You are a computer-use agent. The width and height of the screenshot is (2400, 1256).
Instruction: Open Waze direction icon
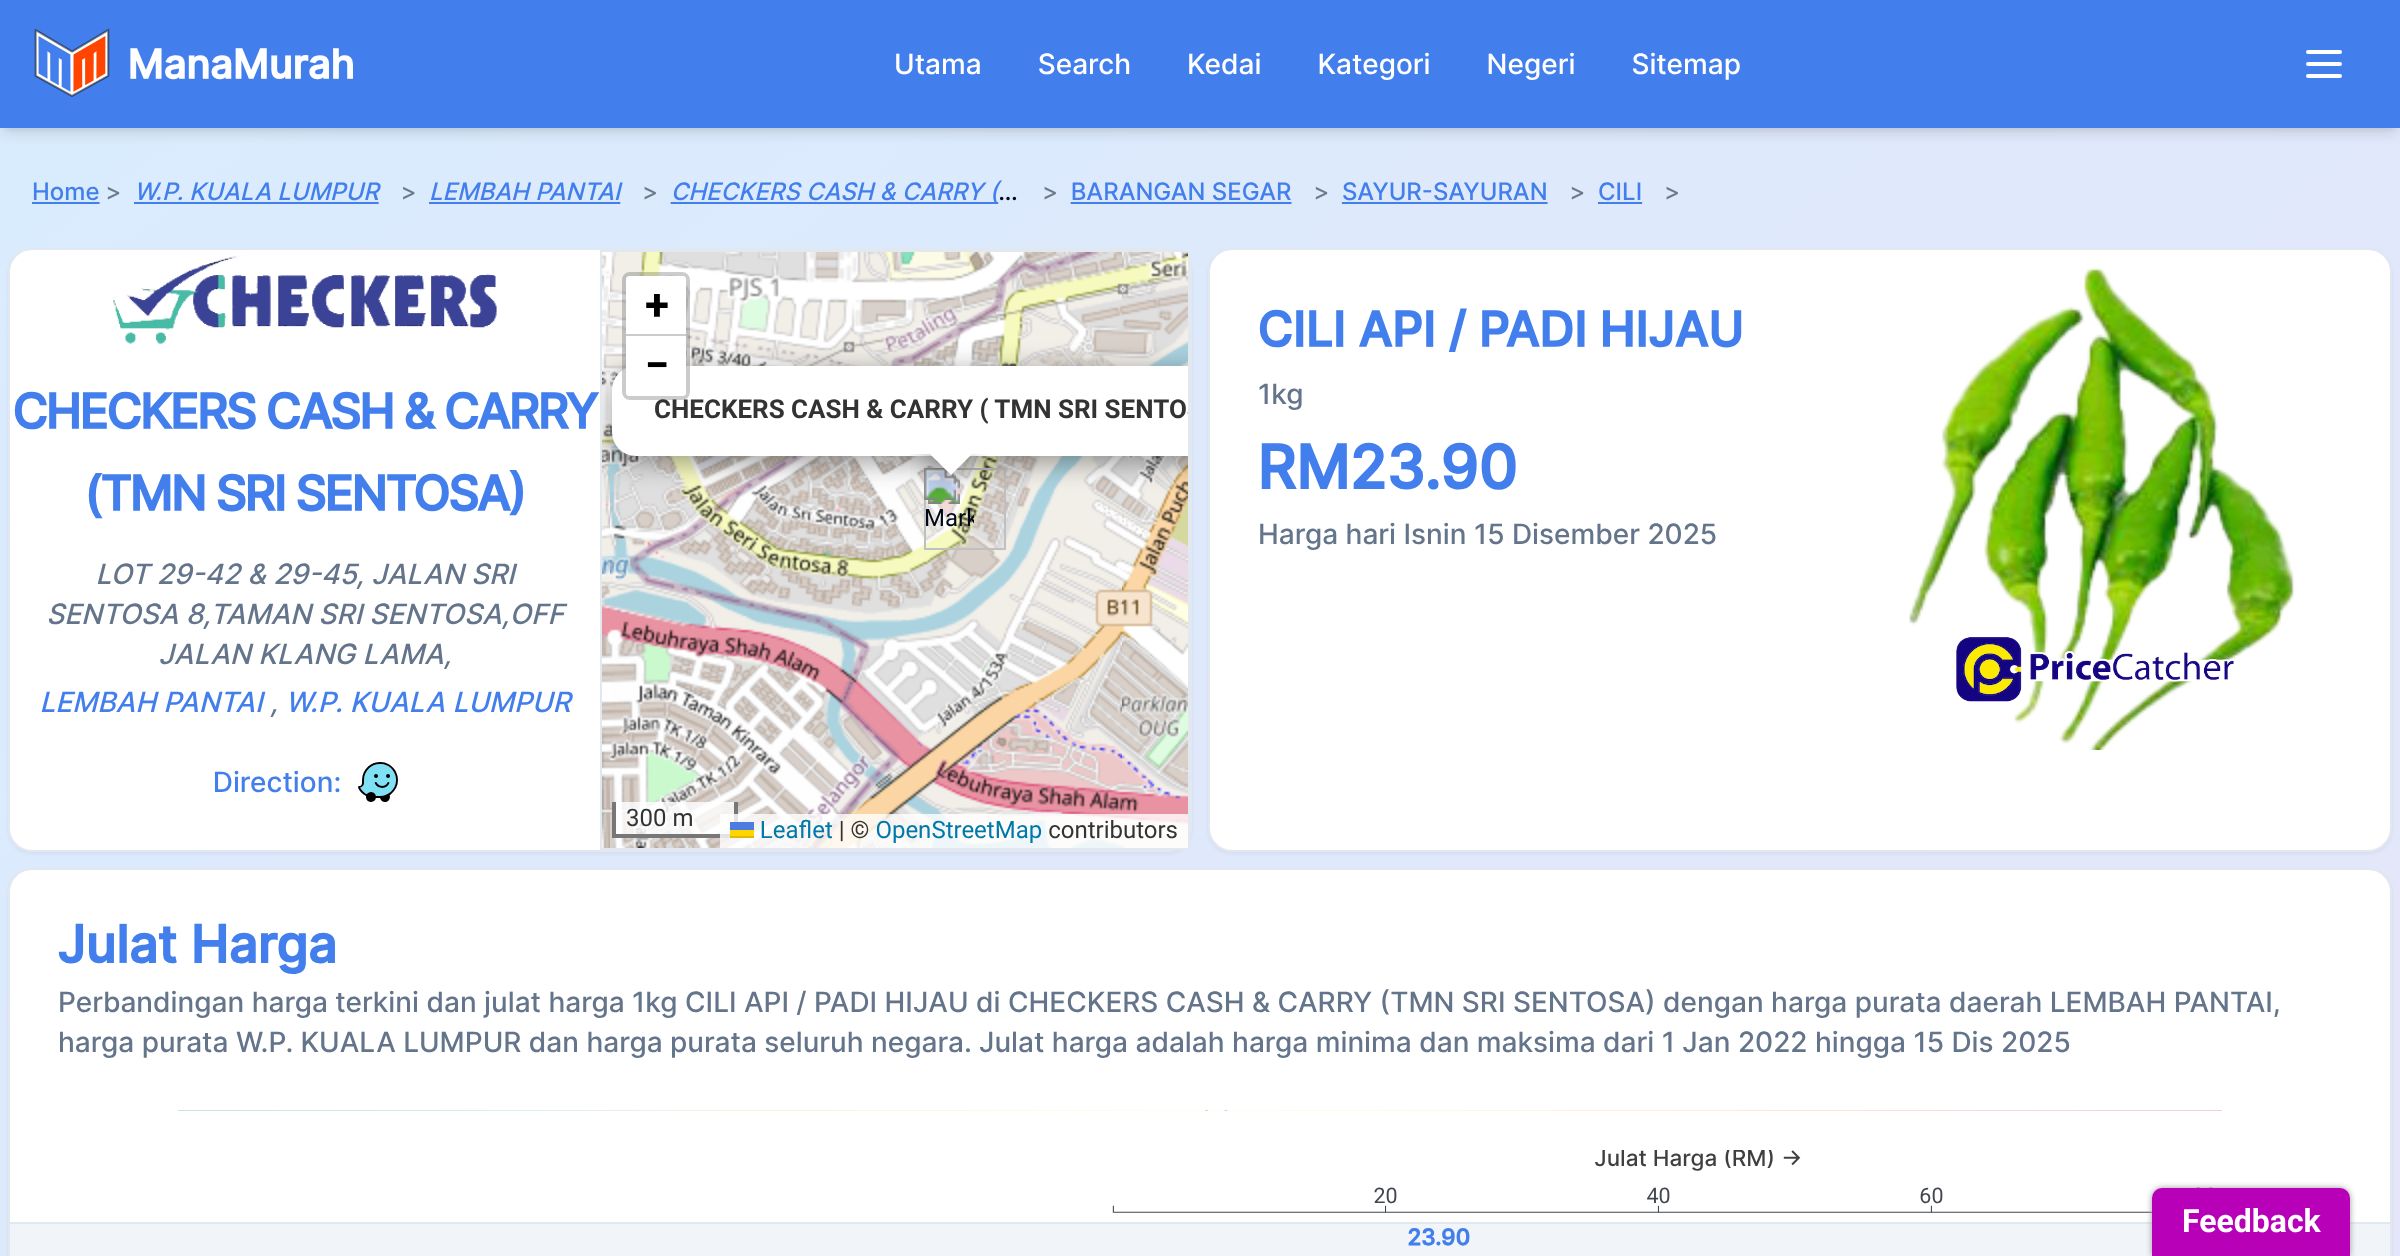pyautogui.click(x=378, y=782)
